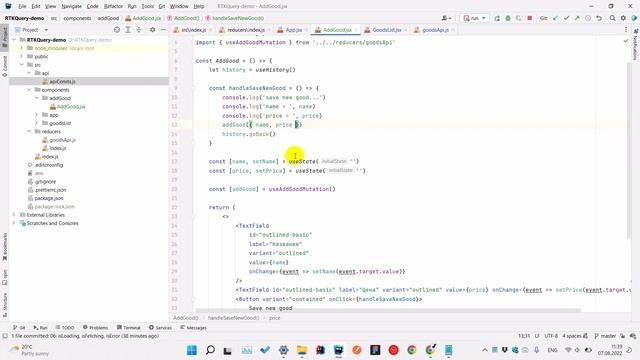Open the editor tabs more-options menu
Viewport: 640px width, 360px height.
click(x=626, y=30)
